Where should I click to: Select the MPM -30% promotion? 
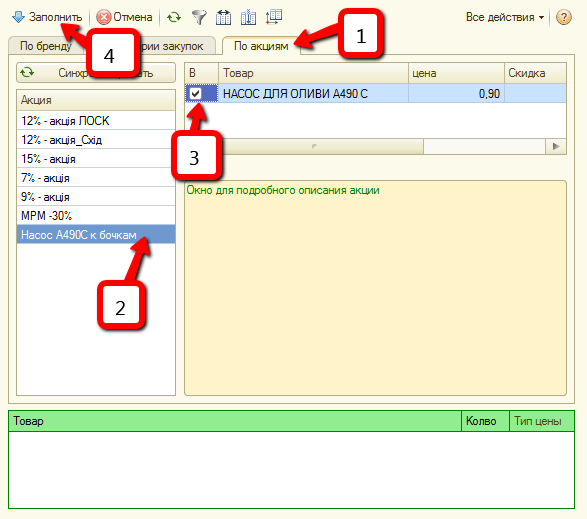96,215
